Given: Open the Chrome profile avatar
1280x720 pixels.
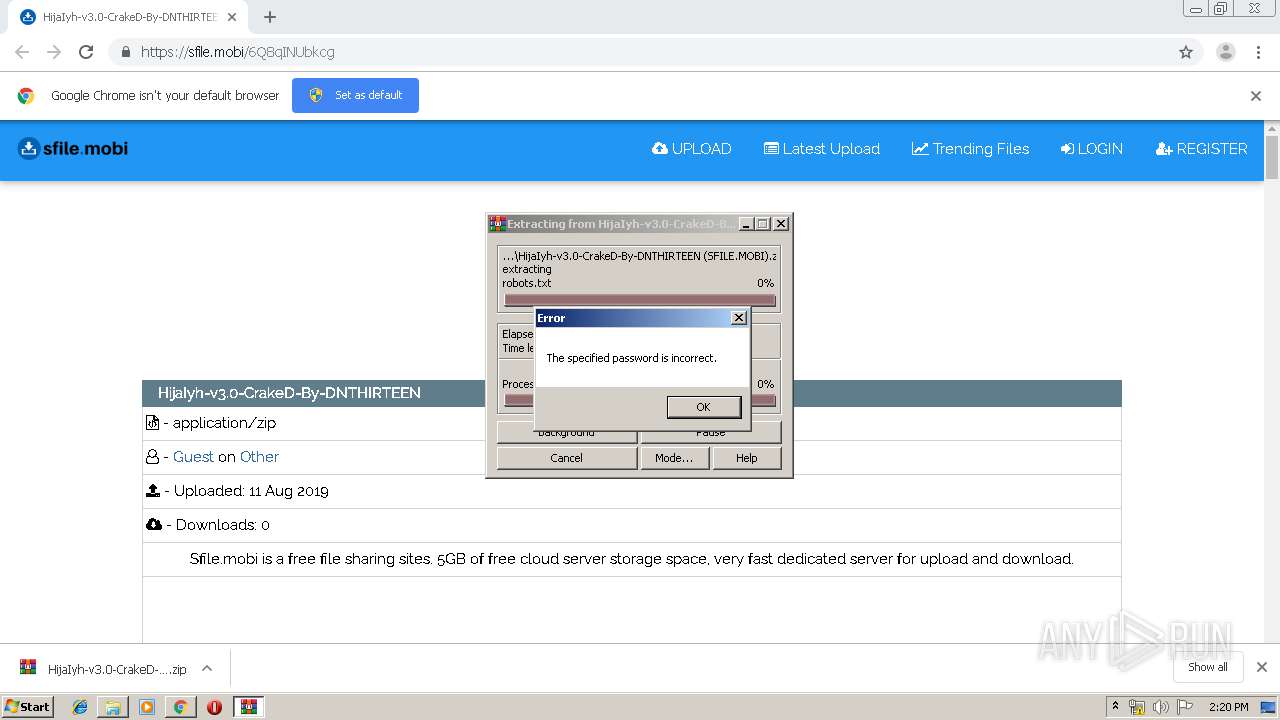Looking at the screenshot, I should point(1226,52).
